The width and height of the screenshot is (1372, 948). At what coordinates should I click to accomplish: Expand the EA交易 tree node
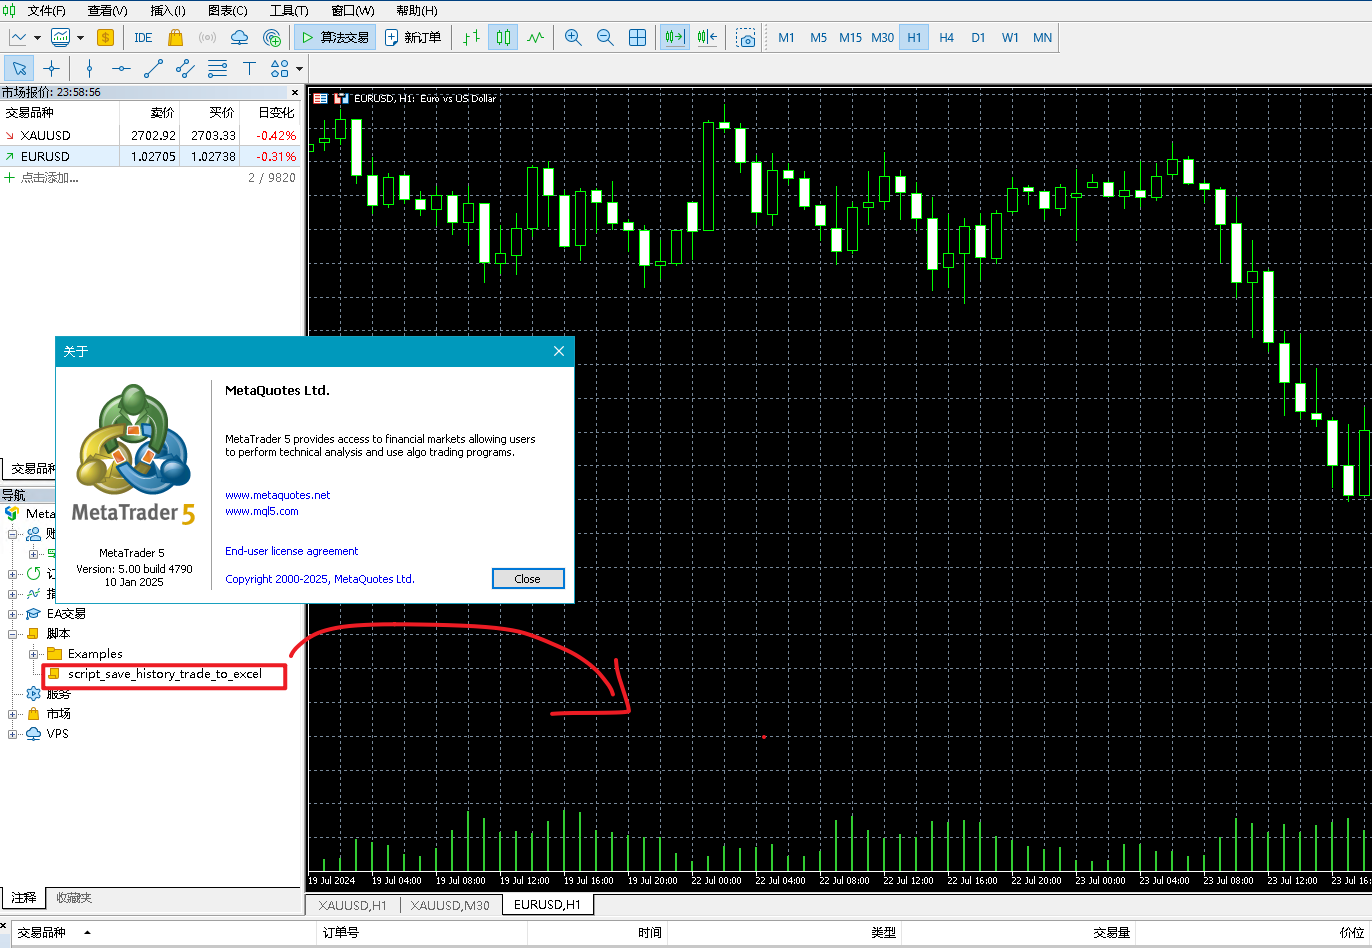pos(14,614)
